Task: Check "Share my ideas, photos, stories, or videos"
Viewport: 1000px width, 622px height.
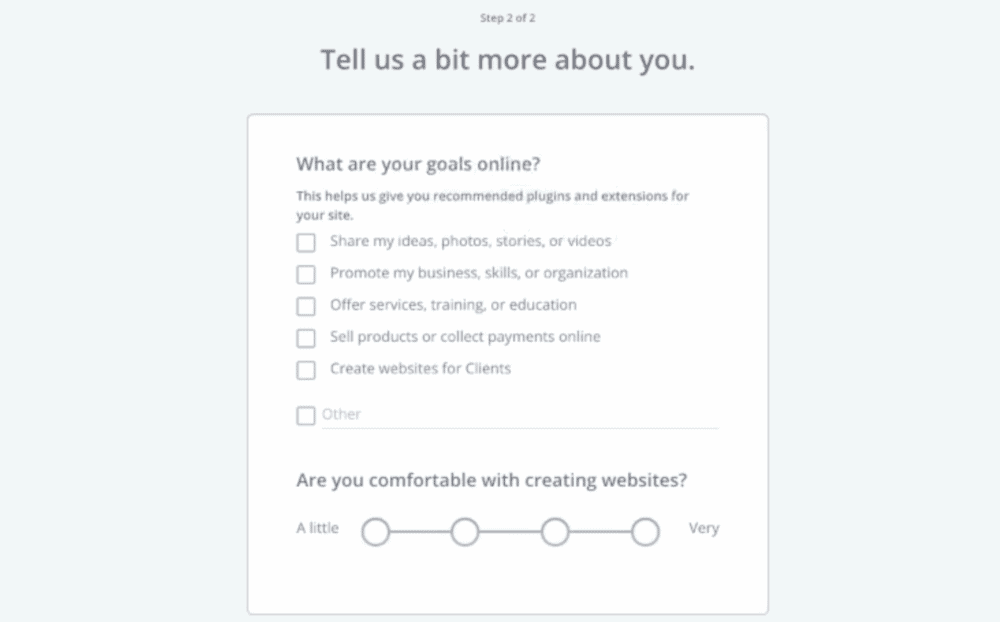Action: [306, 242]
